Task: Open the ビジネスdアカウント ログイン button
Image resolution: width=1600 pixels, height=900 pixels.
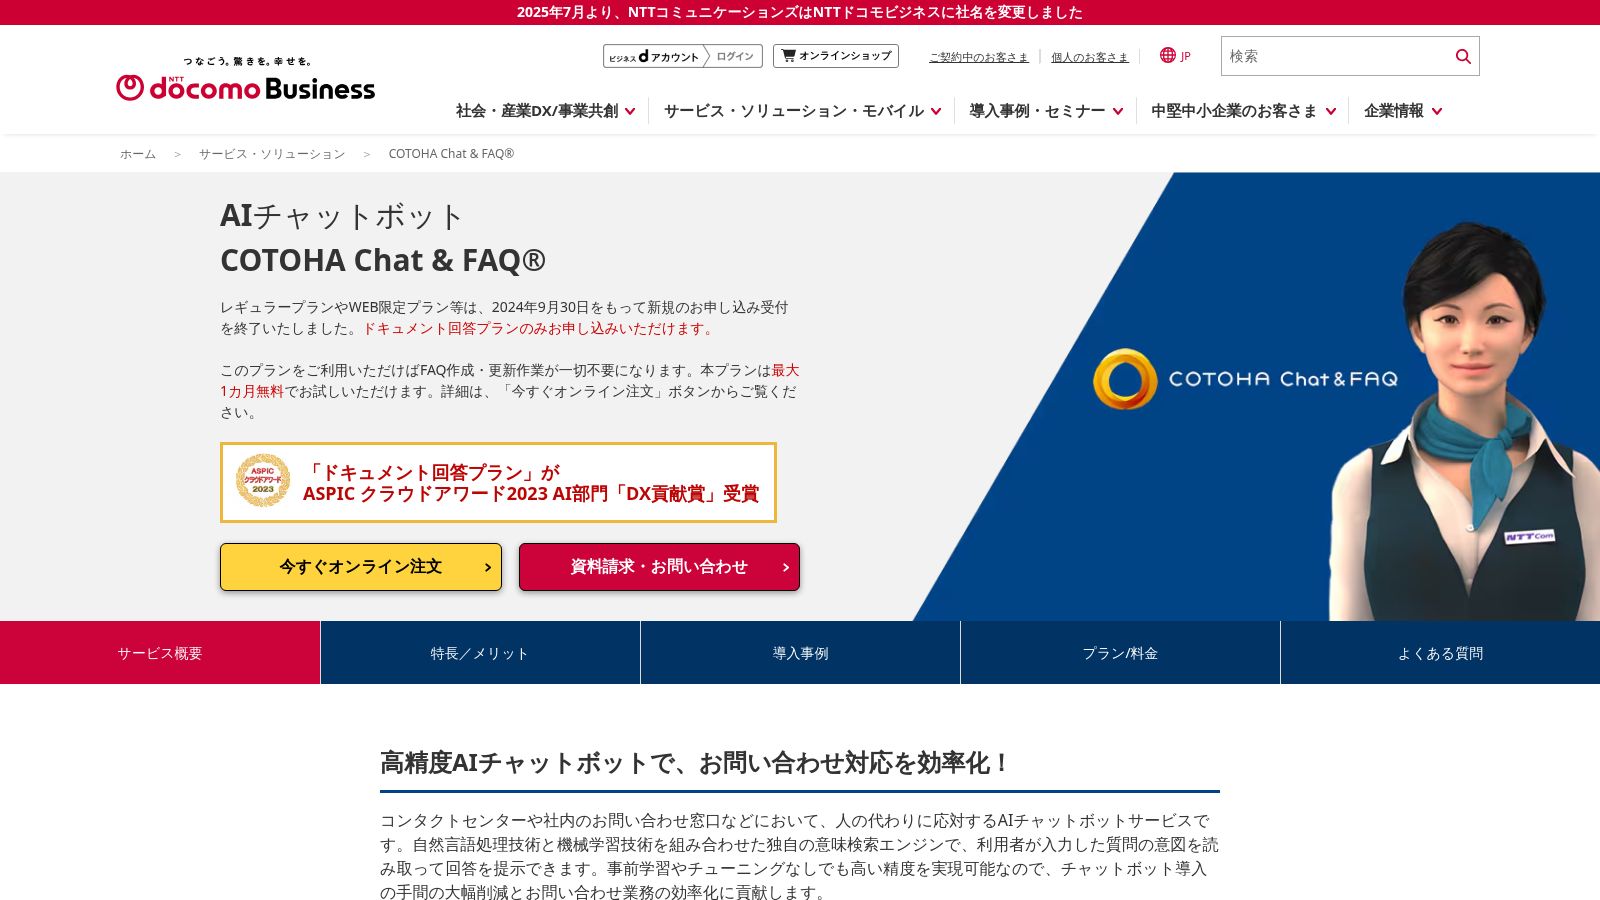Action: tap(683, 56)
